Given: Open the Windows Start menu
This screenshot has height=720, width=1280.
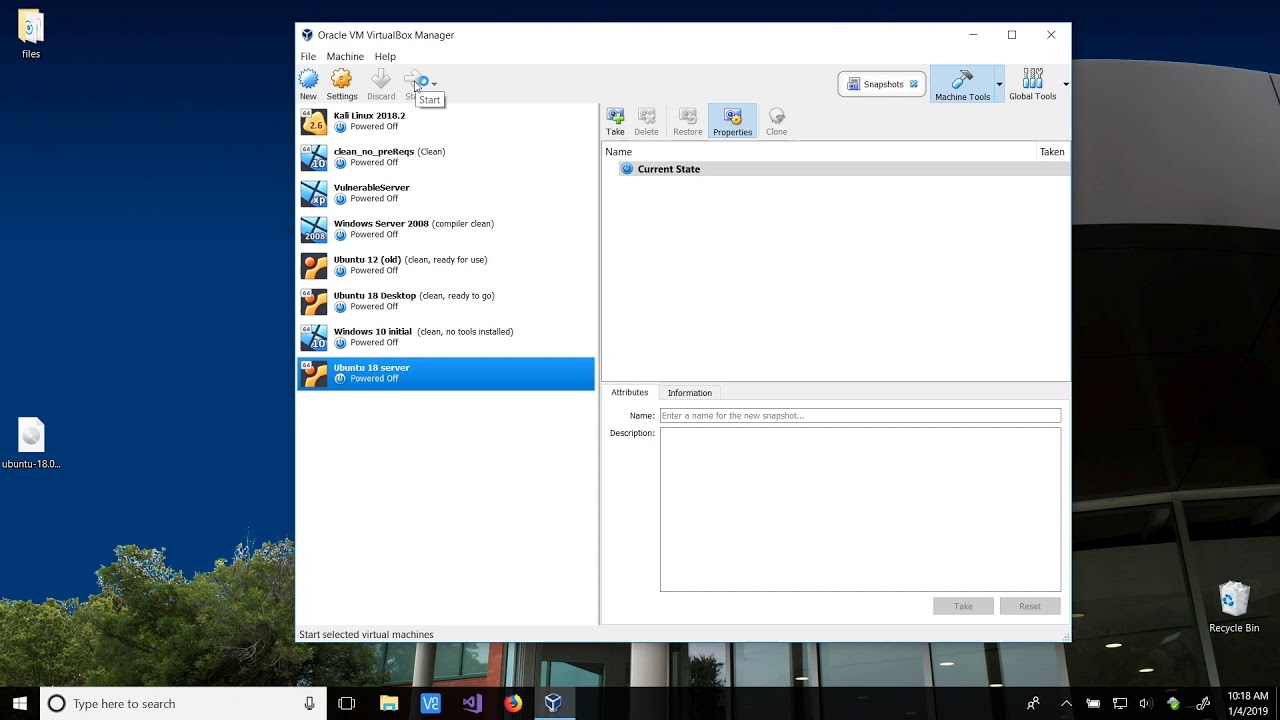Looking at the screenshot, I should (19, 703).
